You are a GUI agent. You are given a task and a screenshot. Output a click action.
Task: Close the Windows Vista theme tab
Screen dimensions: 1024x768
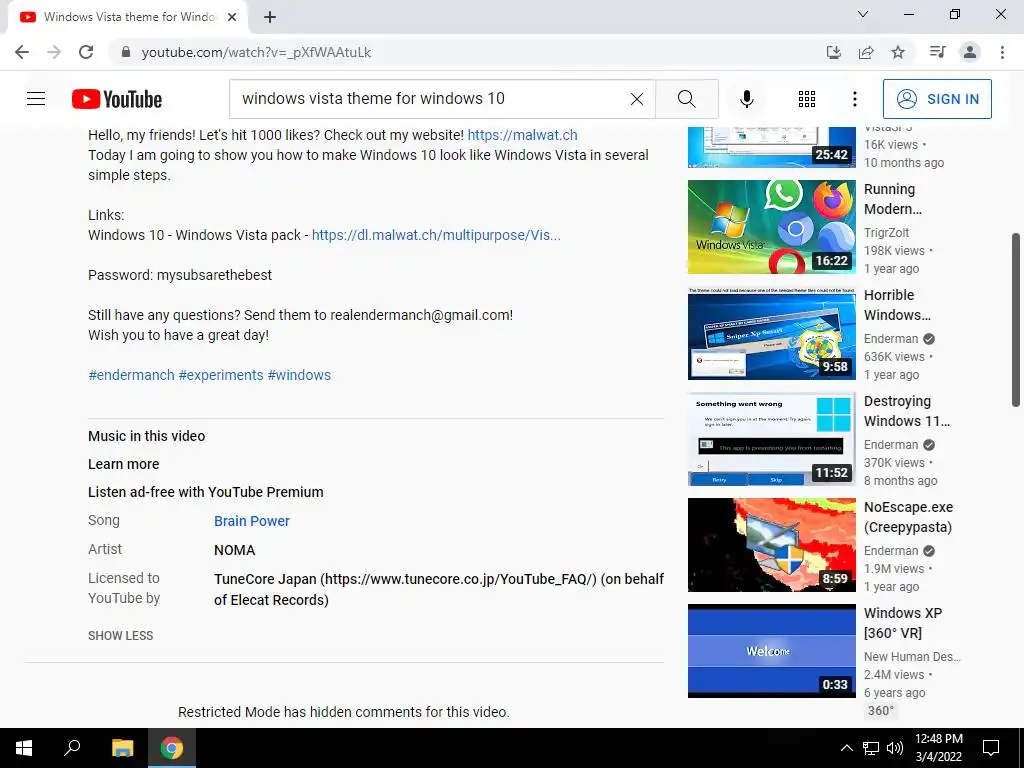pos(232,17)
